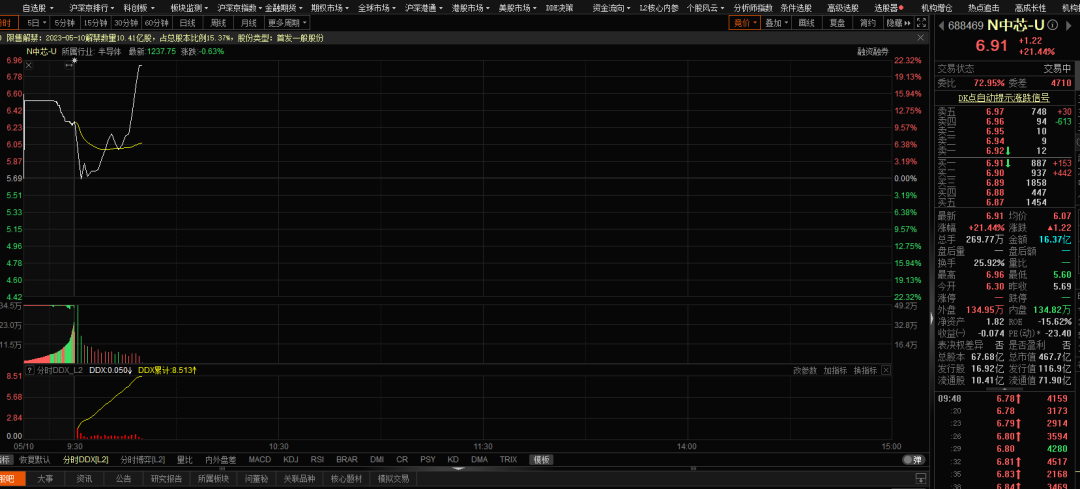Go to previous stock with left arrow
The height and width of the screenshot is (489, 1080).
click(940, 25)
